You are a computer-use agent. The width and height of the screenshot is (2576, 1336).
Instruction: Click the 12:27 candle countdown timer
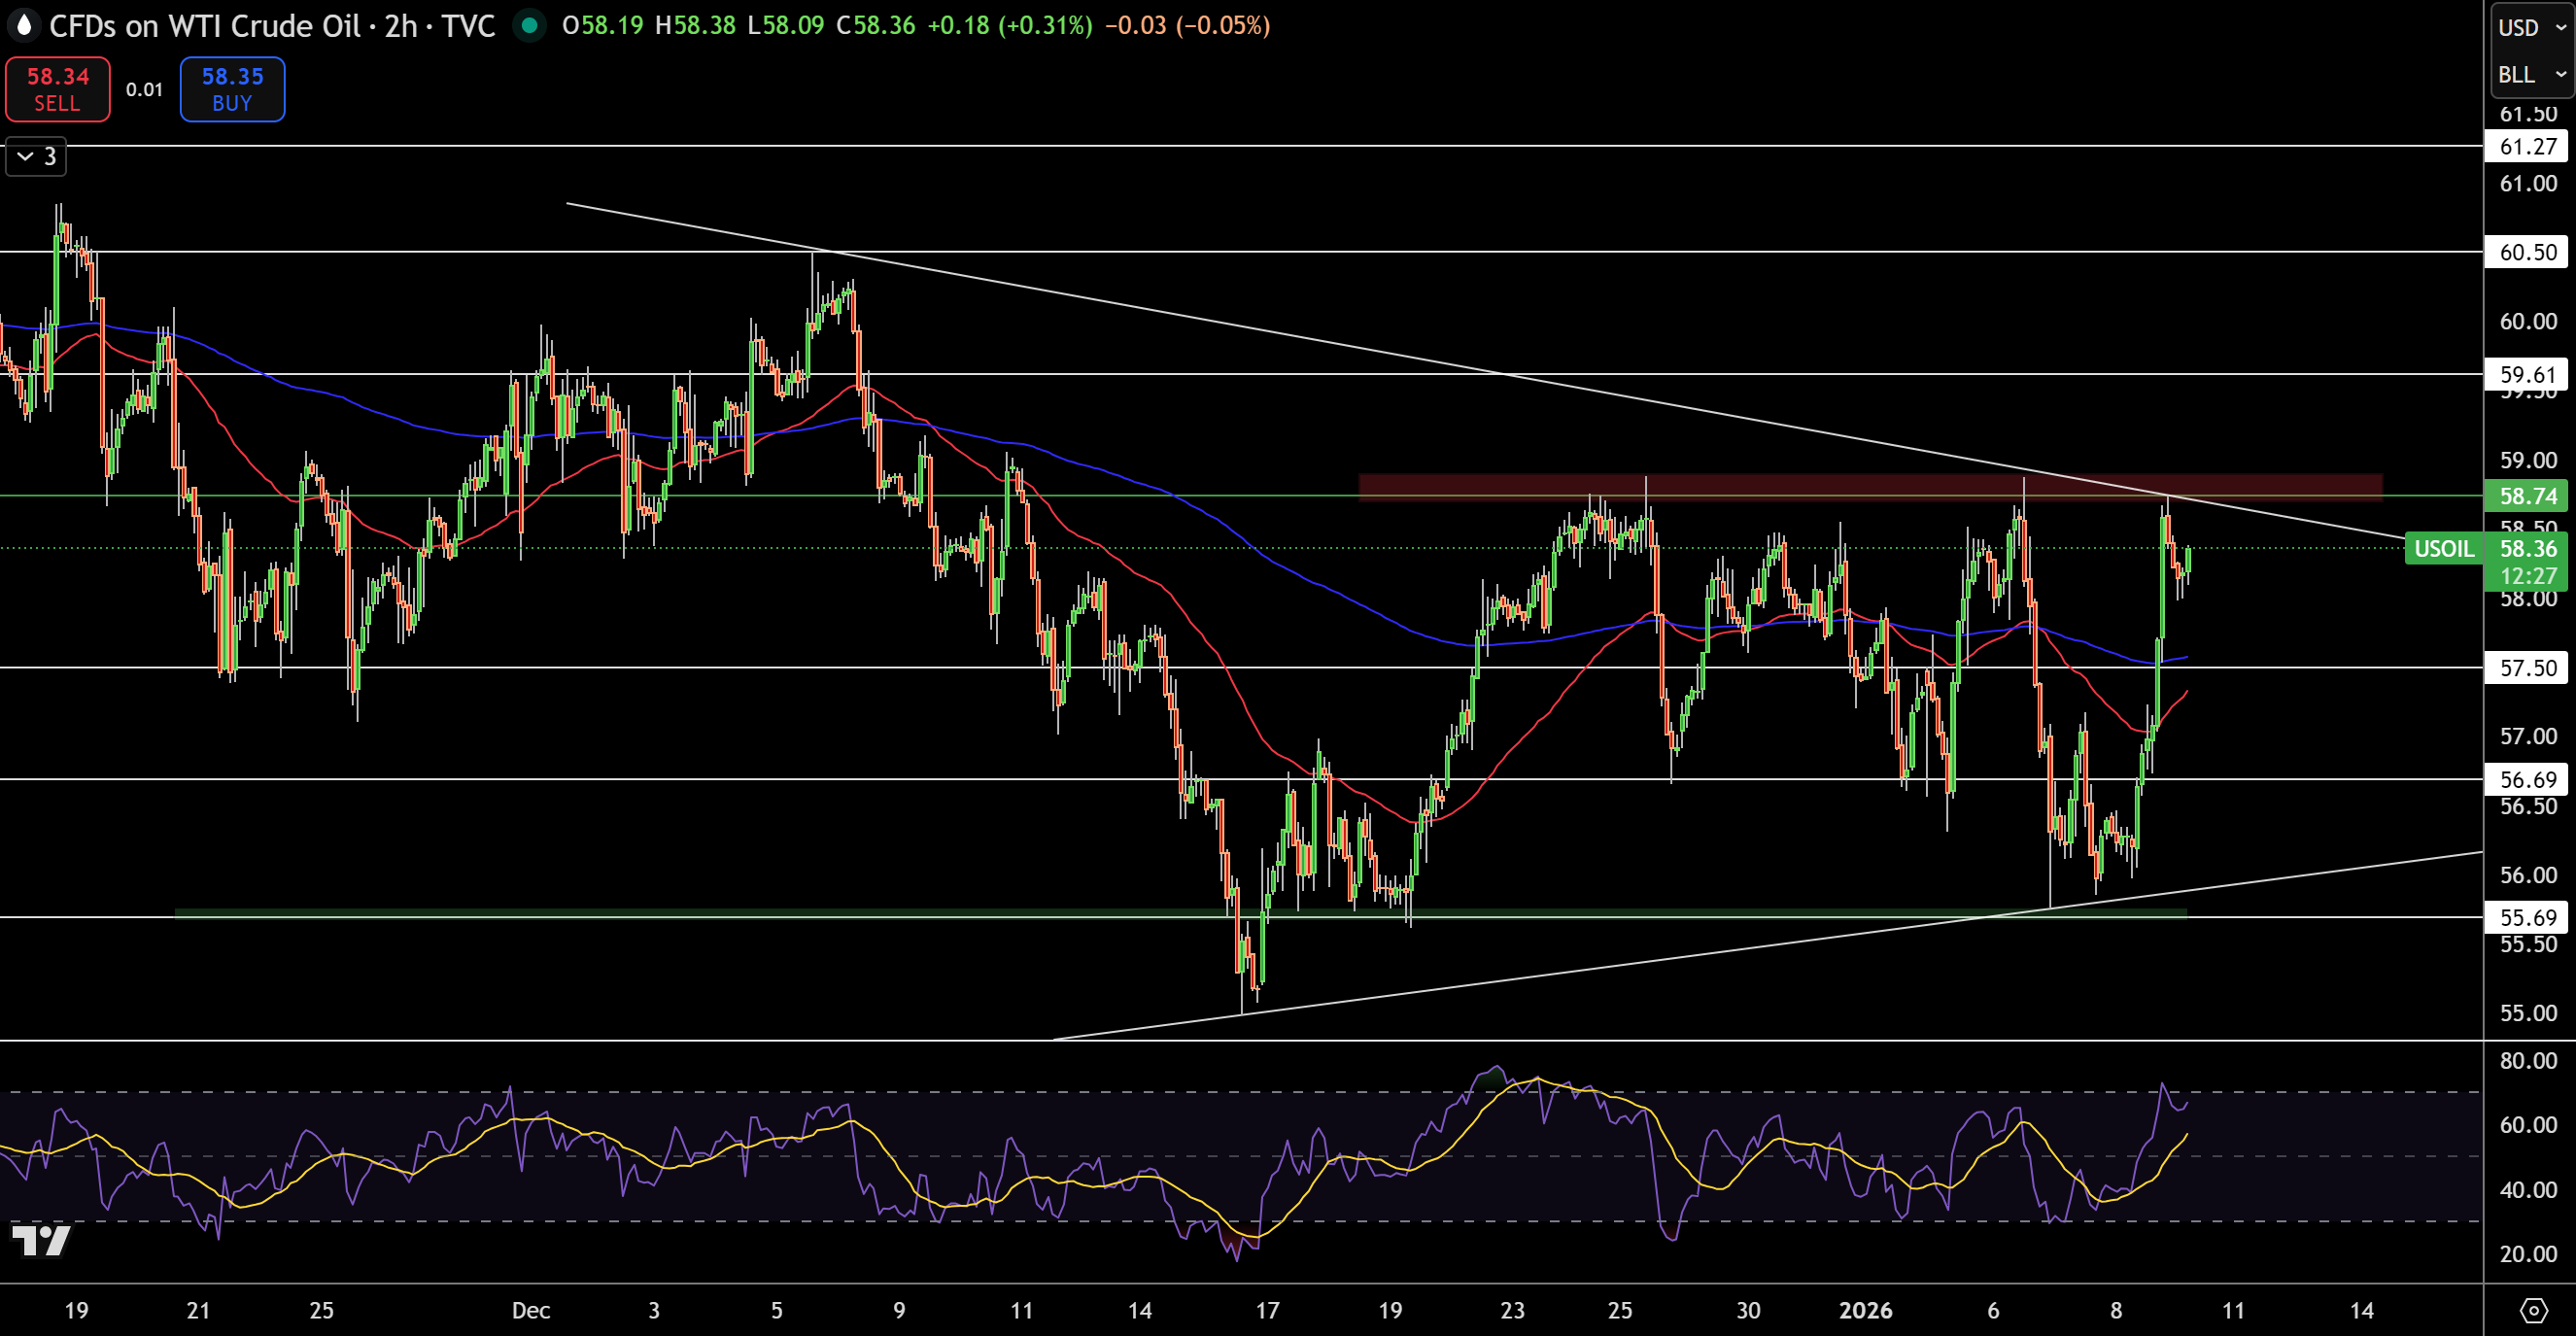click(x=2527, y=576)
